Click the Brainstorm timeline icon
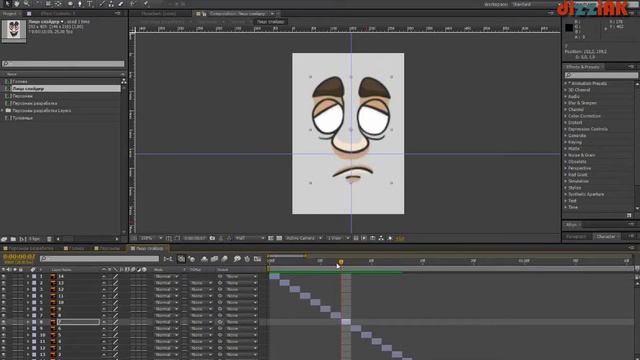The height and width of the screenshot is (360, 640). (x=237, y=259)
